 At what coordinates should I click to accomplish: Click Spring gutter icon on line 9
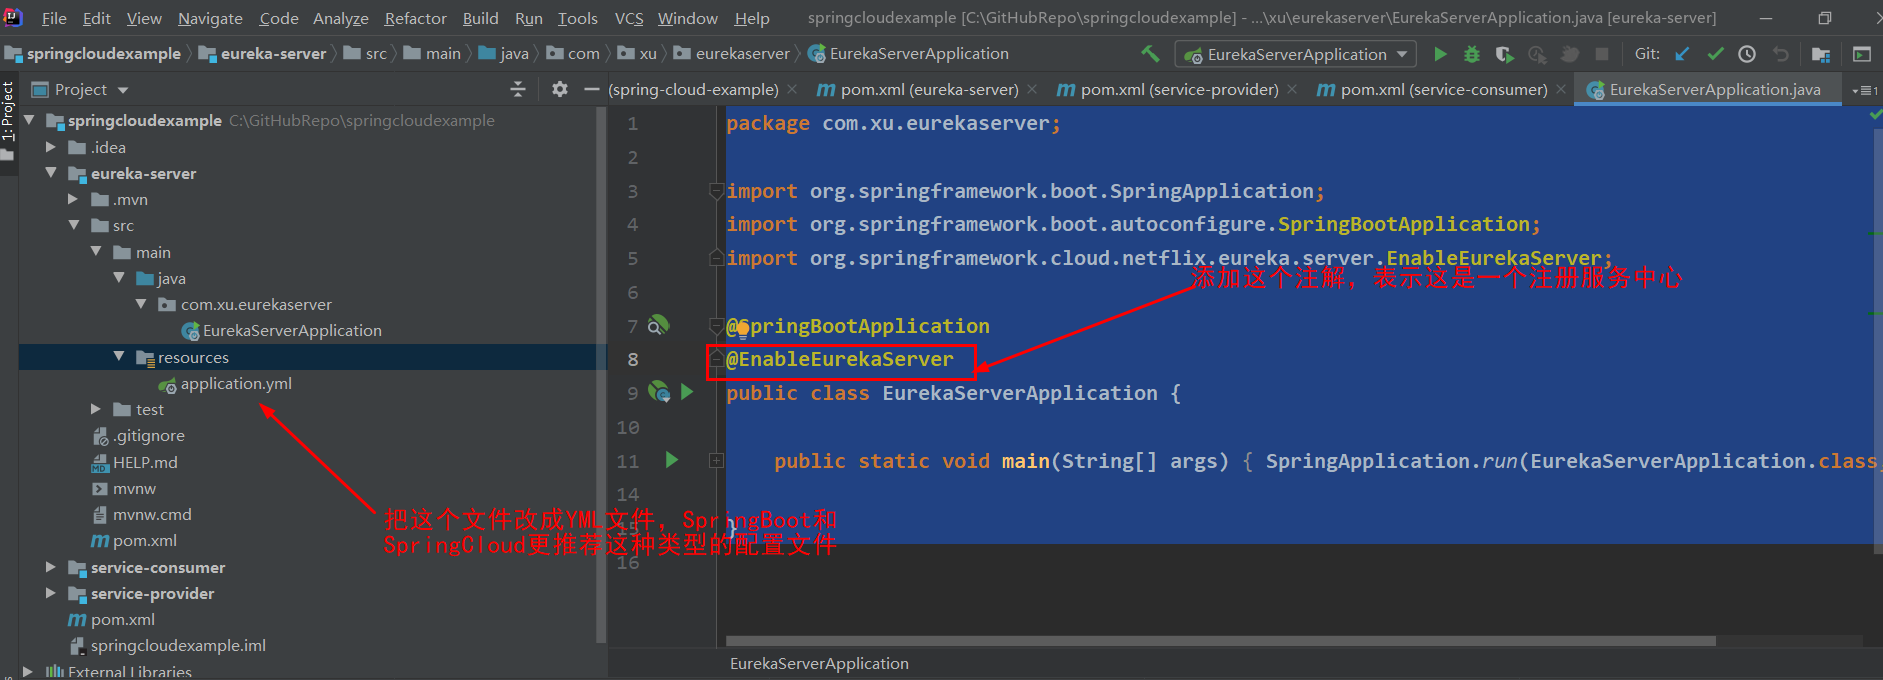[x=659, y=392]
